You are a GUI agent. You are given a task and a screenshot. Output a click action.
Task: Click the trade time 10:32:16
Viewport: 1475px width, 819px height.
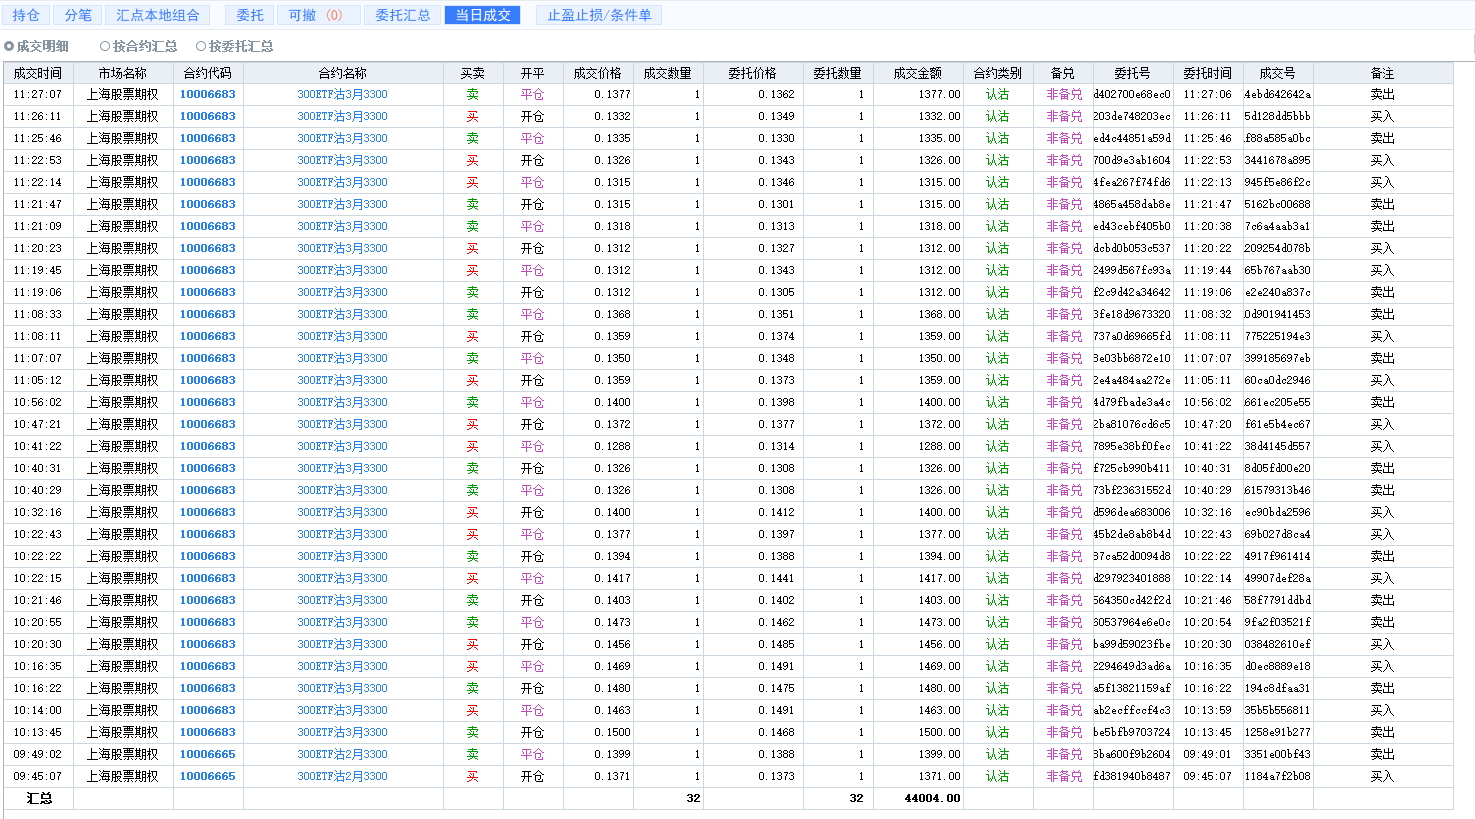[x=38, y=512]
